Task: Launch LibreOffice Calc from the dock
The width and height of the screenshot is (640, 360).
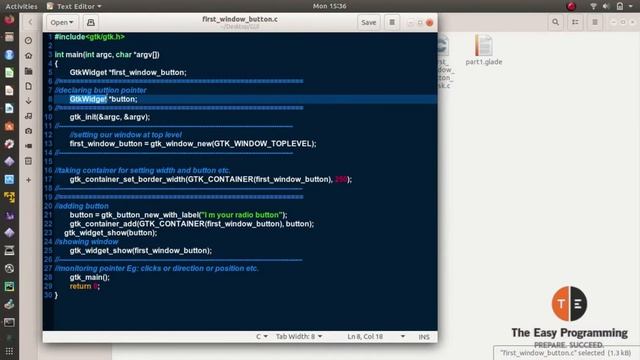Action: tap(9, 73)
